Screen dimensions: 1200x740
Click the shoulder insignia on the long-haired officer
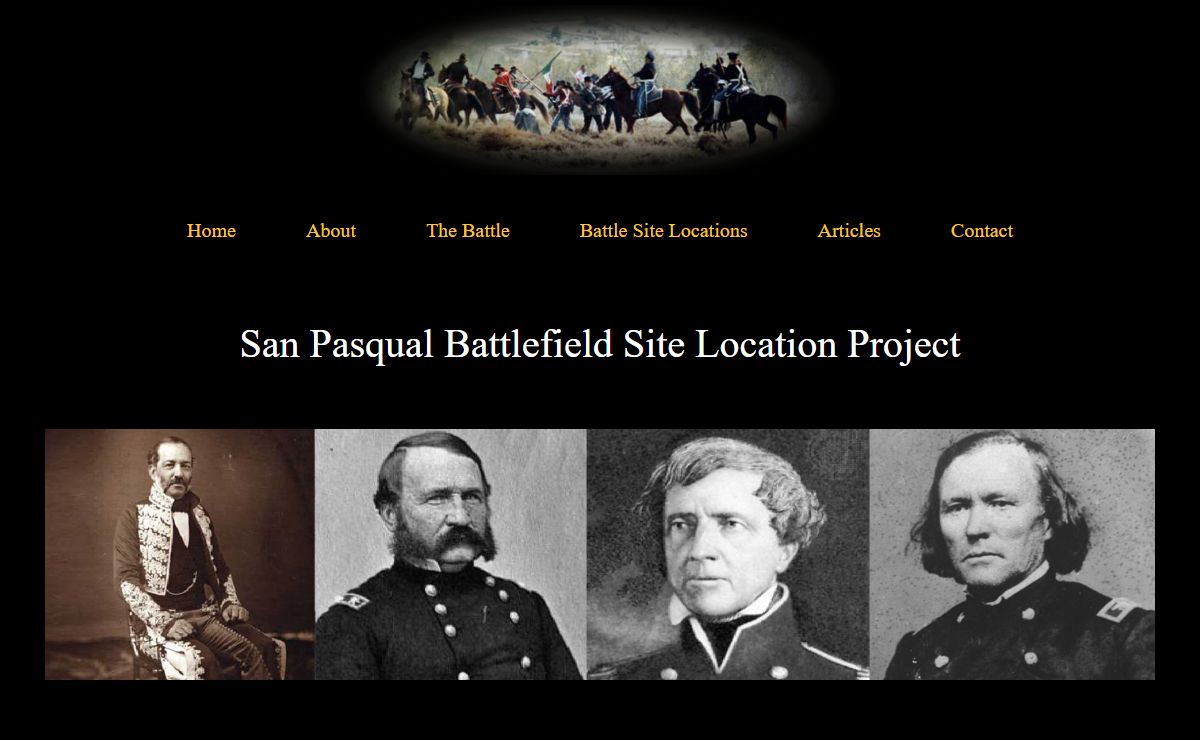1118,609
